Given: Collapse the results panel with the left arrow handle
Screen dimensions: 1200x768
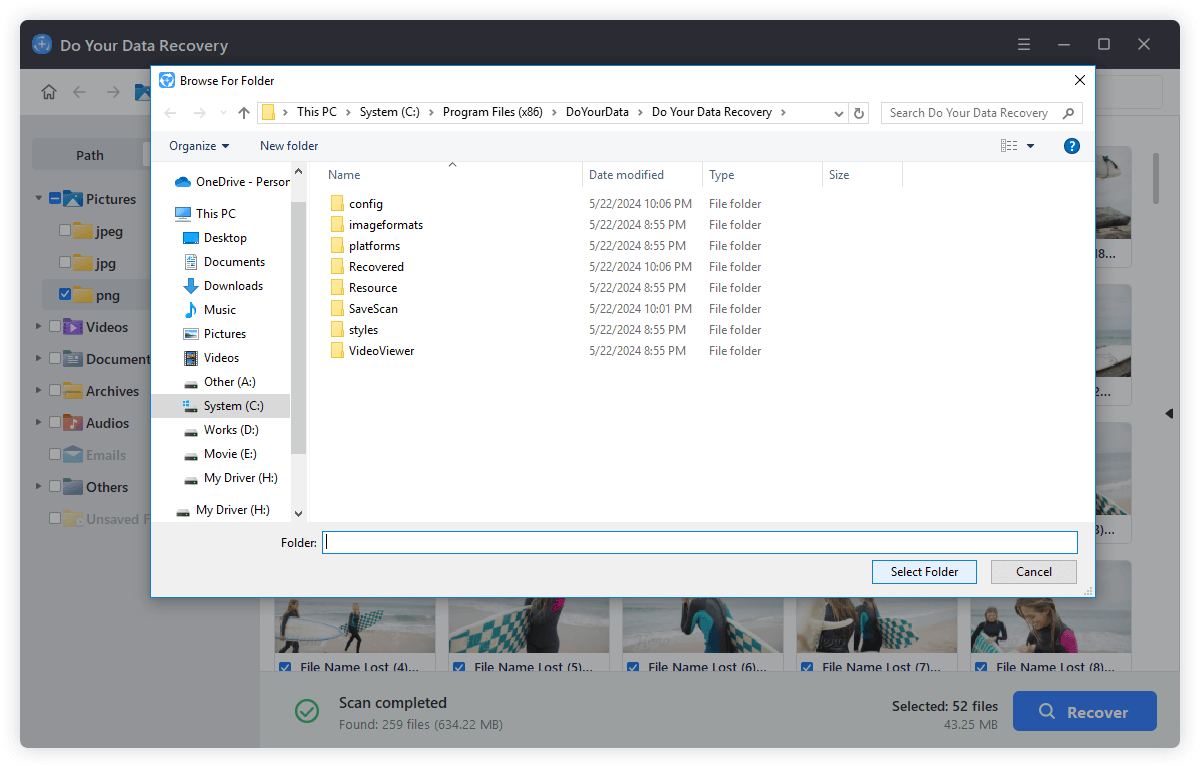Looking at the screenshot, I should pos(1170,413).
